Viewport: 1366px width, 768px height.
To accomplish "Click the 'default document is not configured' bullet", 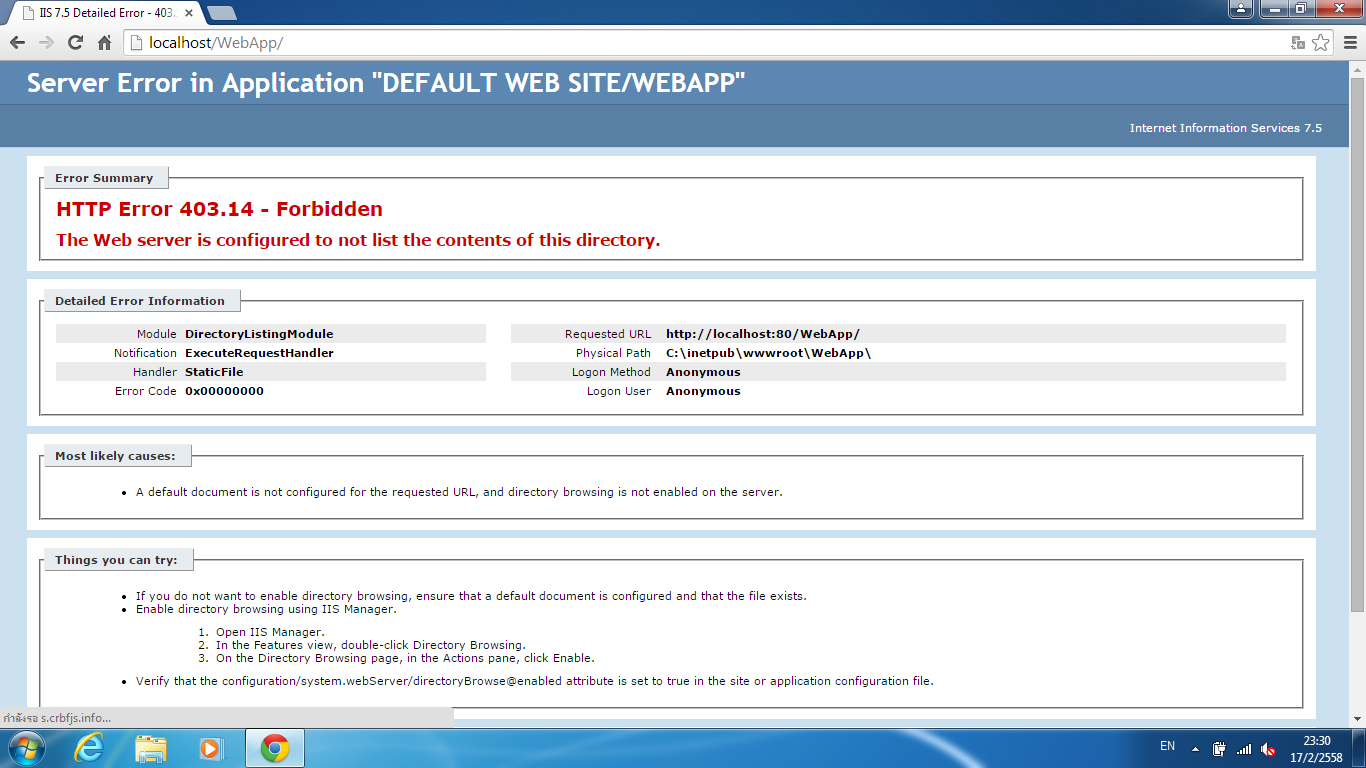I will pyautogui.click(x=459, y=492).
